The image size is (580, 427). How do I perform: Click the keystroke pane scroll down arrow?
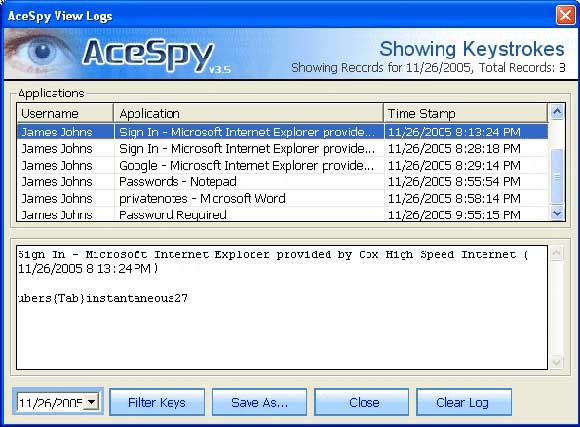click(x=556, y=362)
